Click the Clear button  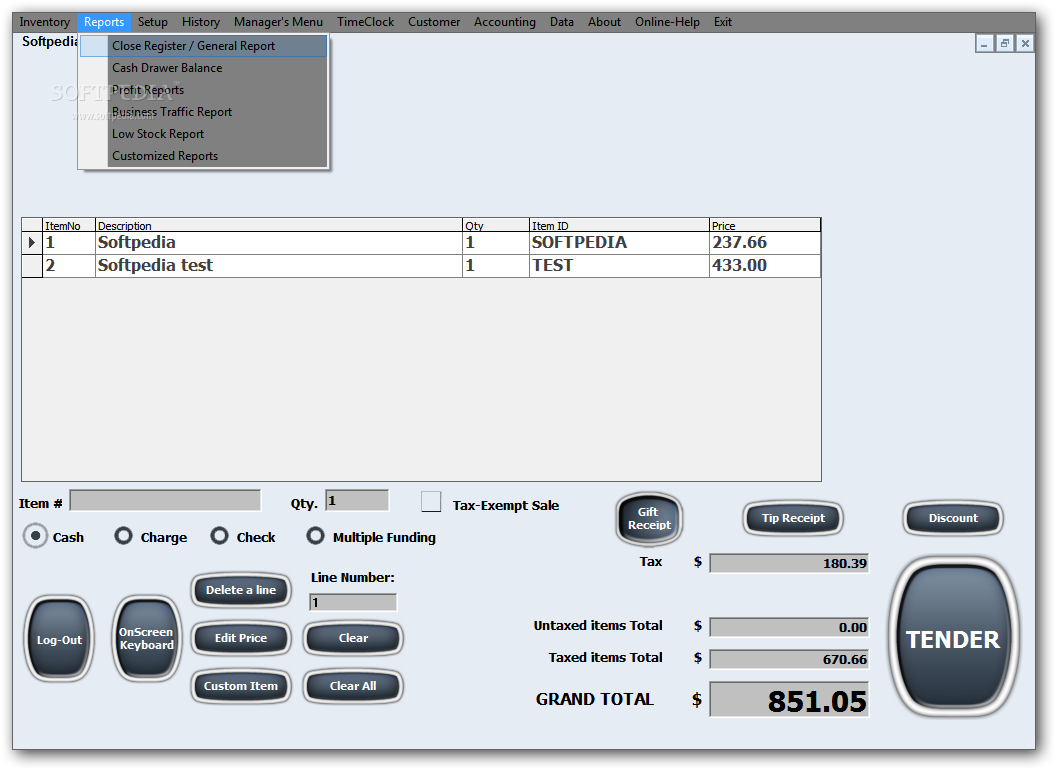point(353,638)
